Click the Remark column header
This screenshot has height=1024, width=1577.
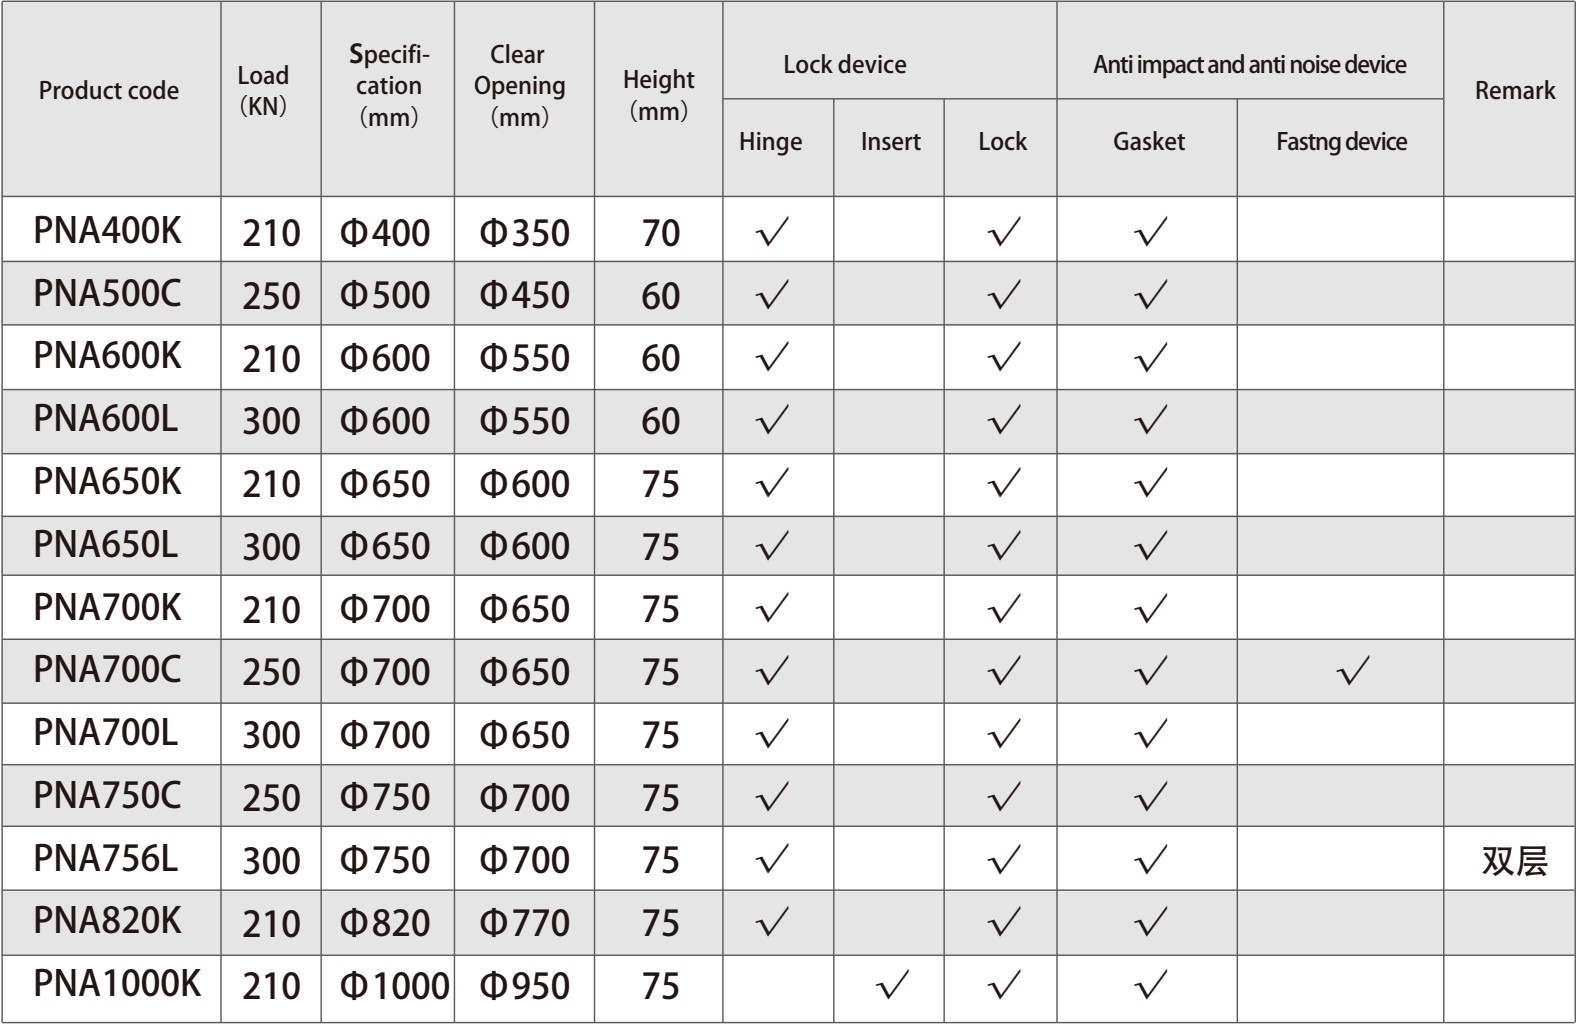point(1515,91)
